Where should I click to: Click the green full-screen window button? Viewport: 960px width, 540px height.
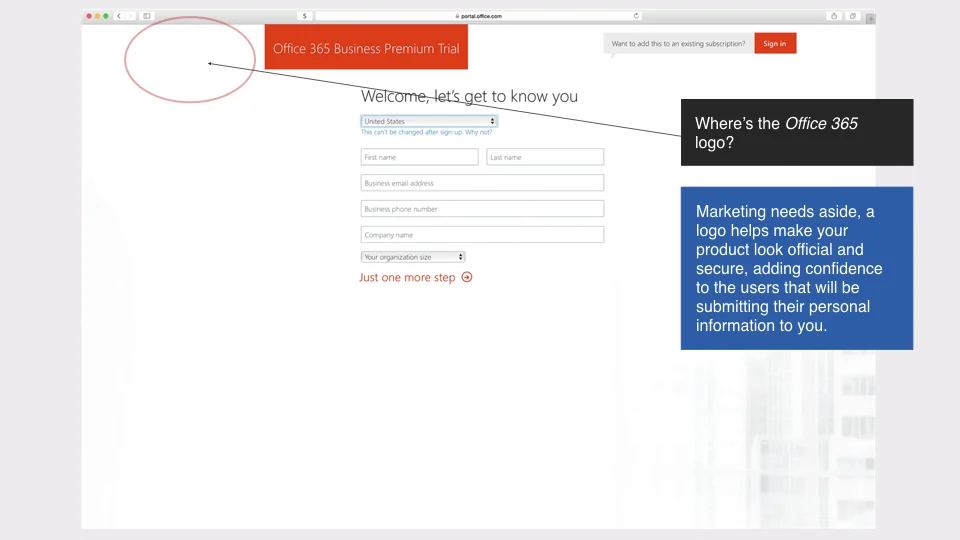[106, 16]
